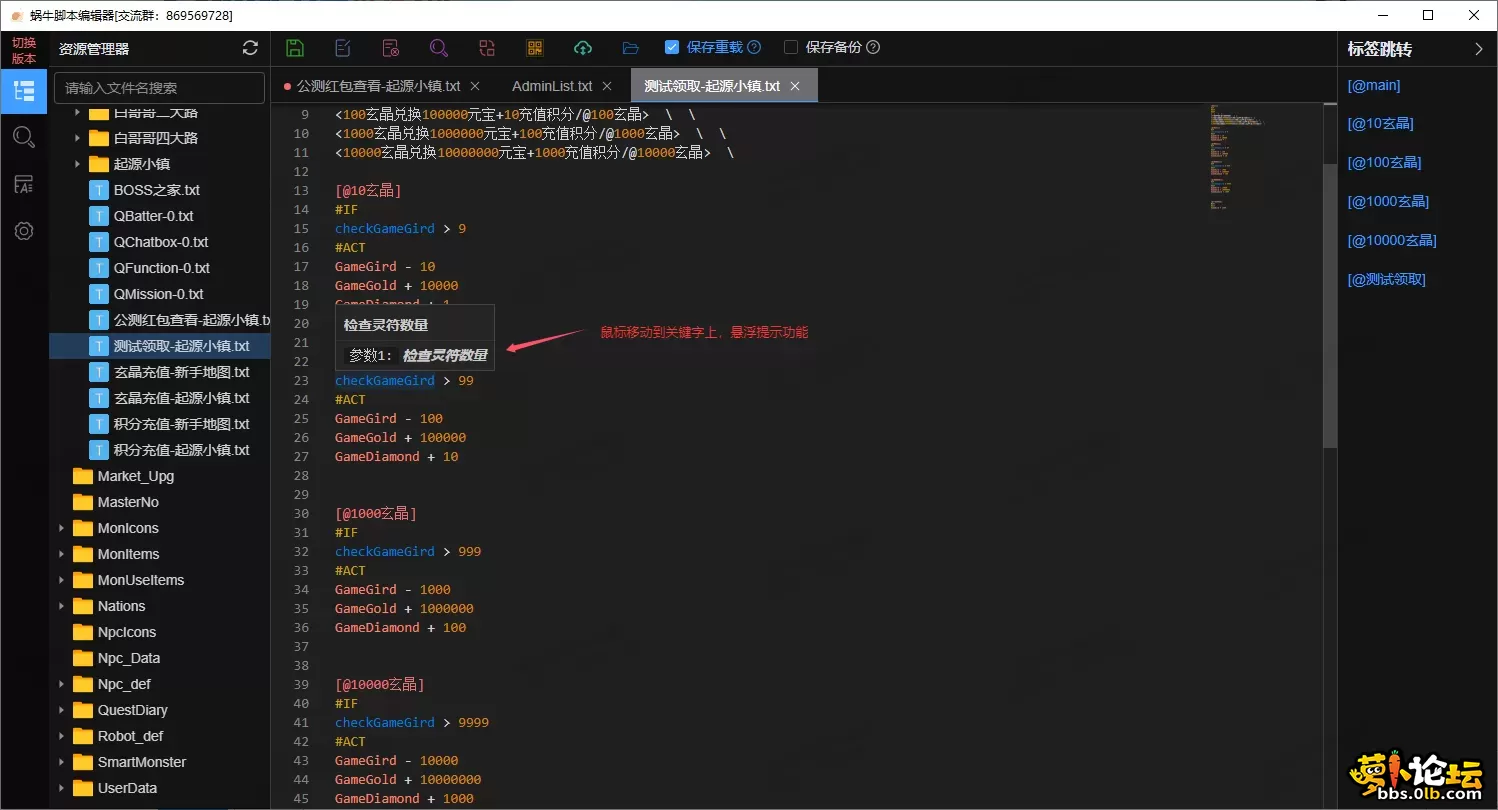Jump to the [@10000玄晶] label
This screenshot has width=1498, height=810.
tap(1392, 240)
